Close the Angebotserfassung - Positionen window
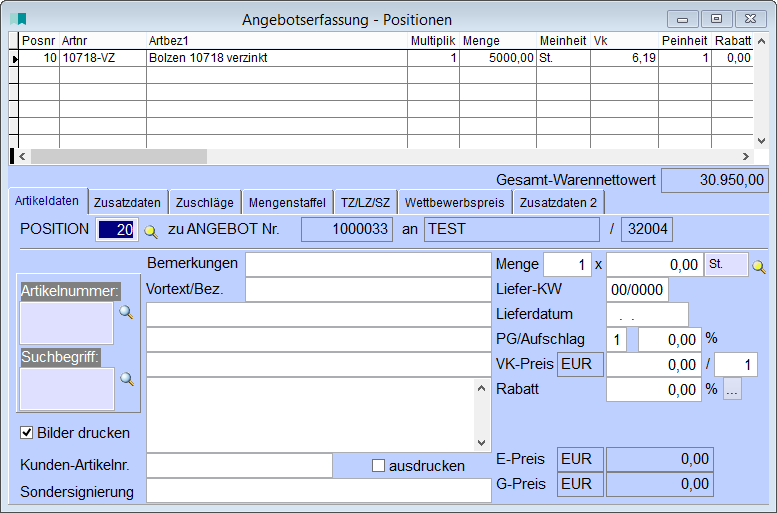This screenshot has width=777, height=513. (750, 19)
